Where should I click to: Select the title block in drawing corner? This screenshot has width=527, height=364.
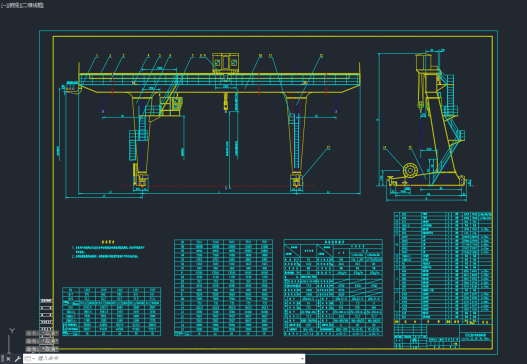click(x=443, y=336)
